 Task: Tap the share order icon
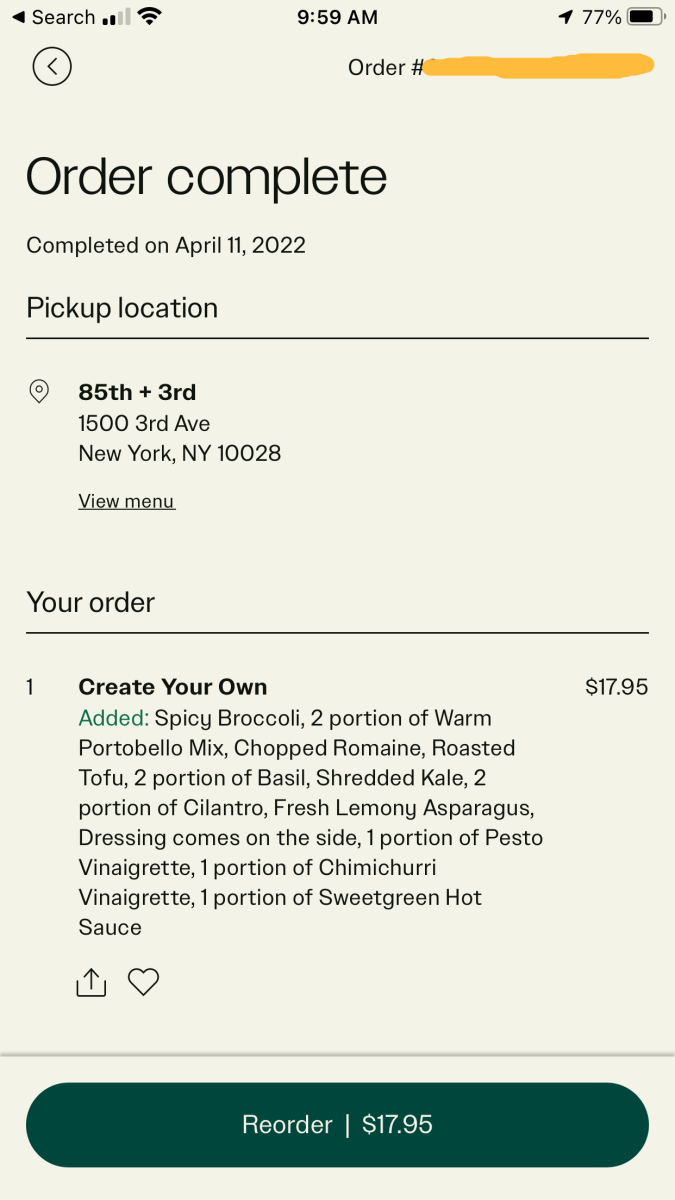coord(91,983)
